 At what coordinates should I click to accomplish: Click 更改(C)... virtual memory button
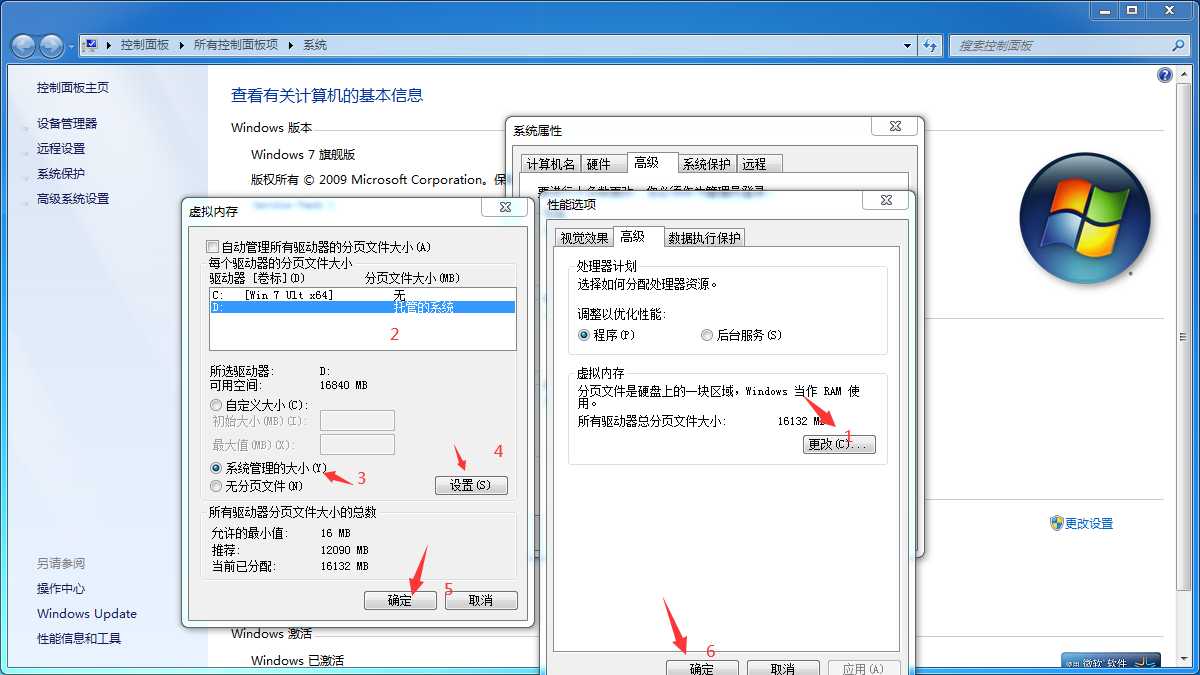point(839,444)
